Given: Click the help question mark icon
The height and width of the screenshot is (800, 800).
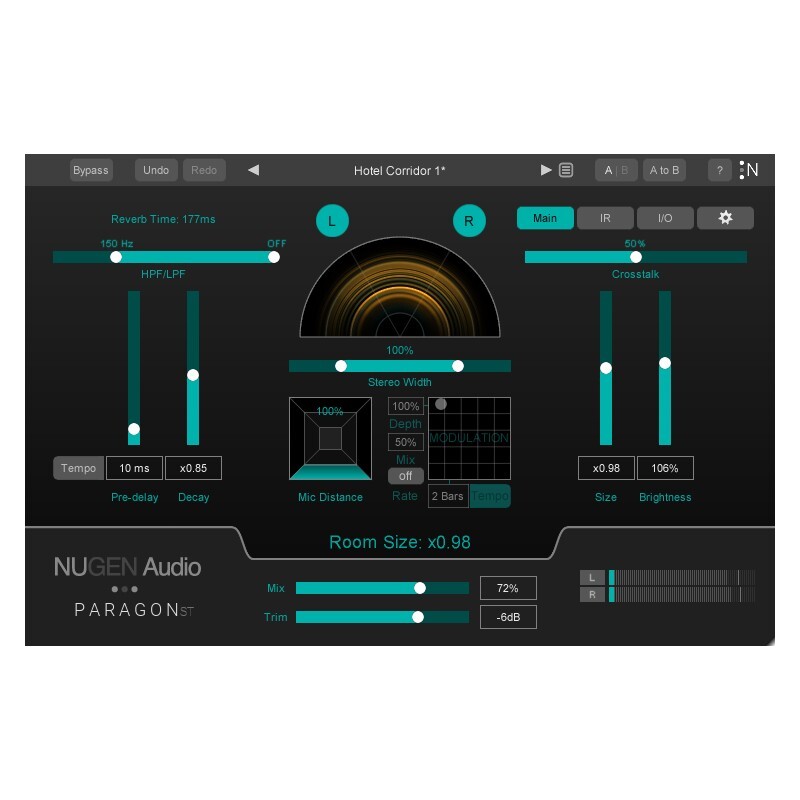Looking at the screenshot, I should [x=719, y=170].
